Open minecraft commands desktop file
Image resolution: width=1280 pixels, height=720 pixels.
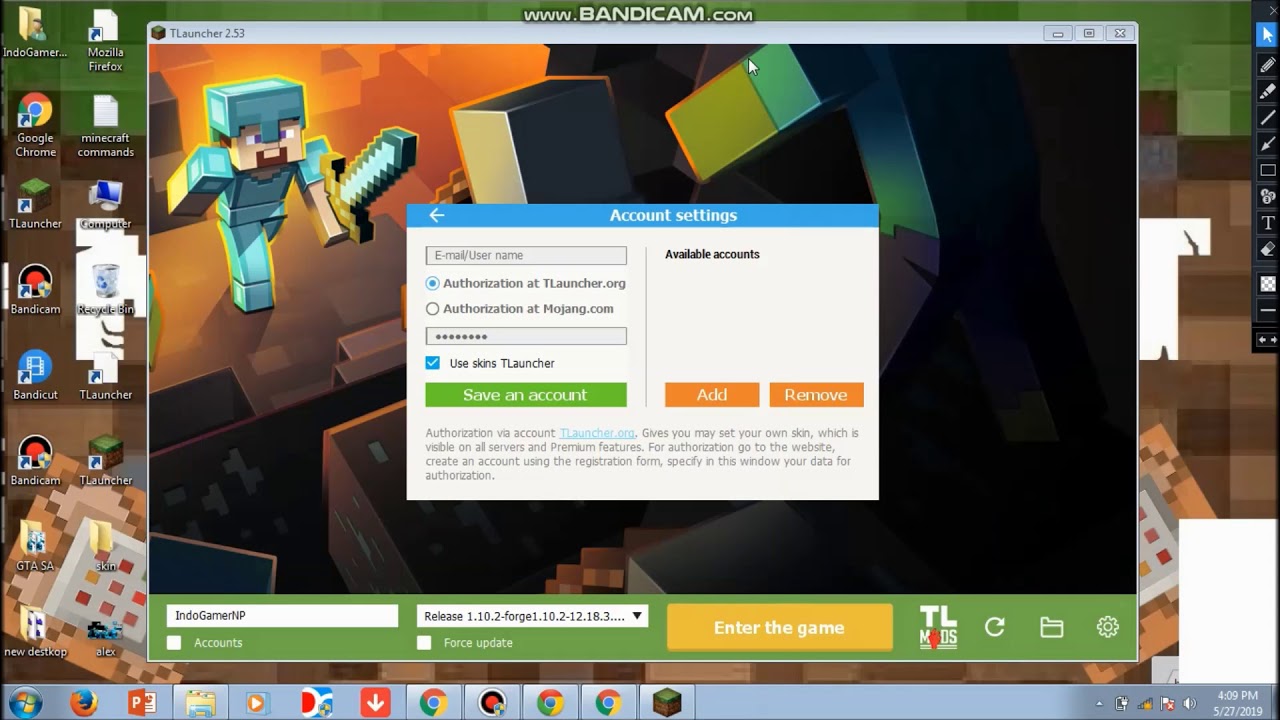click(x=105, y=127)
